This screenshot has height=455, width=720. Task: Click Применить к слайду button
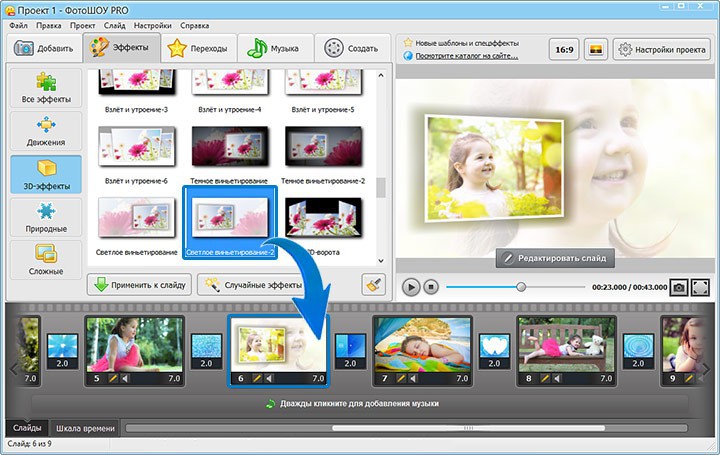coord(139,285)
